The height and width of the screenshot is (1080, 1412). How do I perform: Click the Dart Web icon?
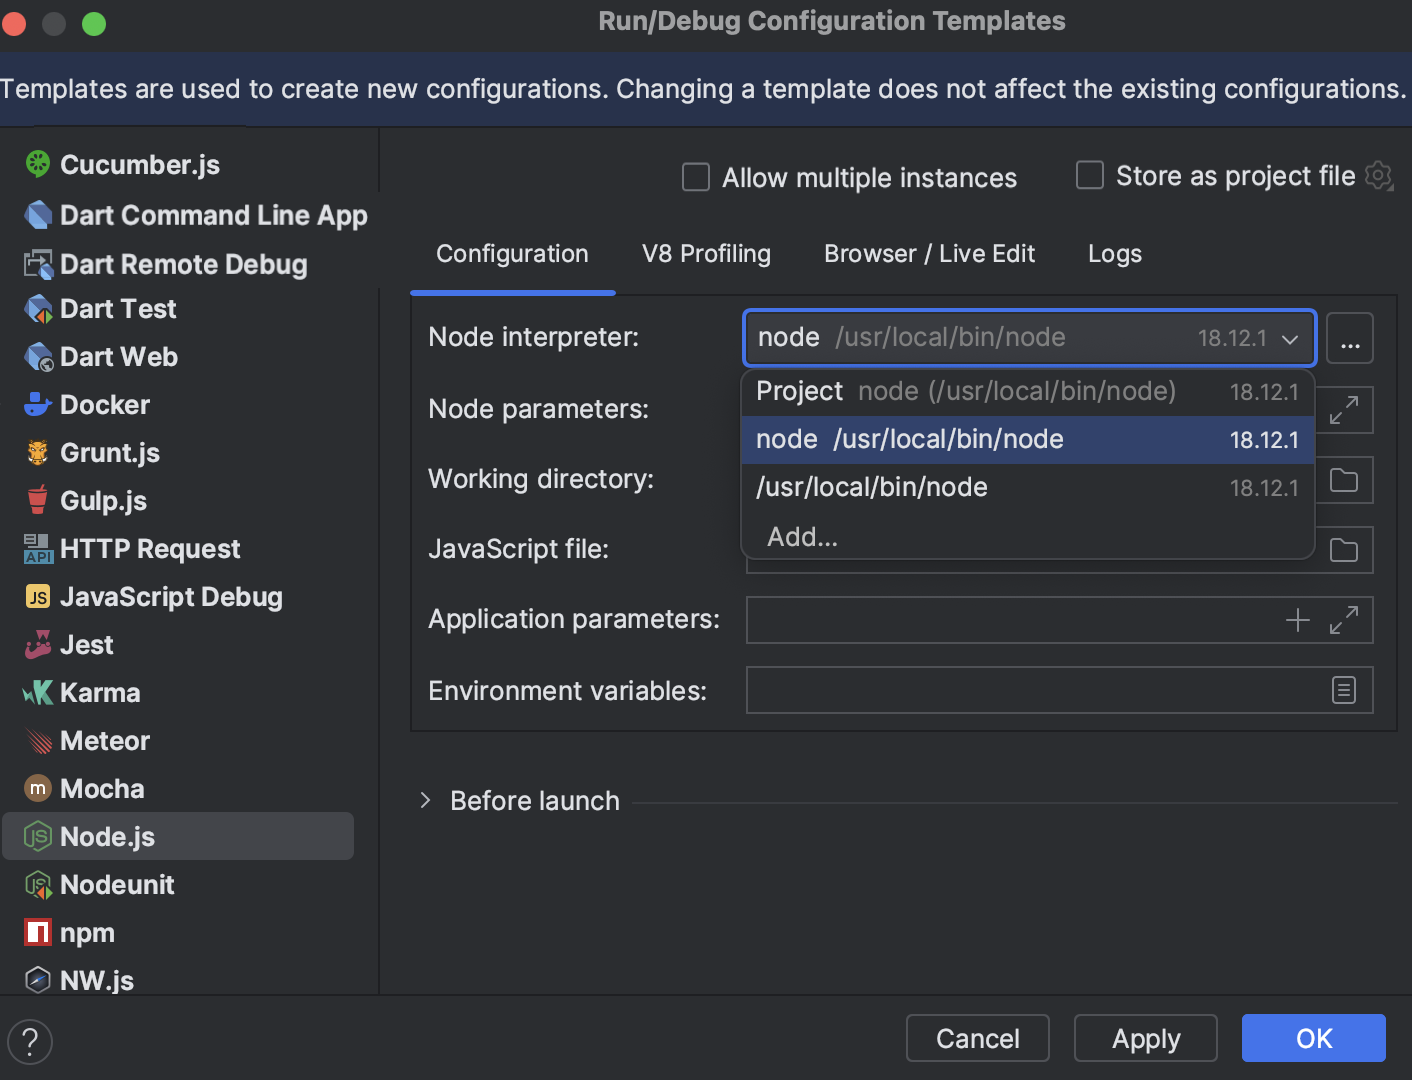(x=38, y=357)
